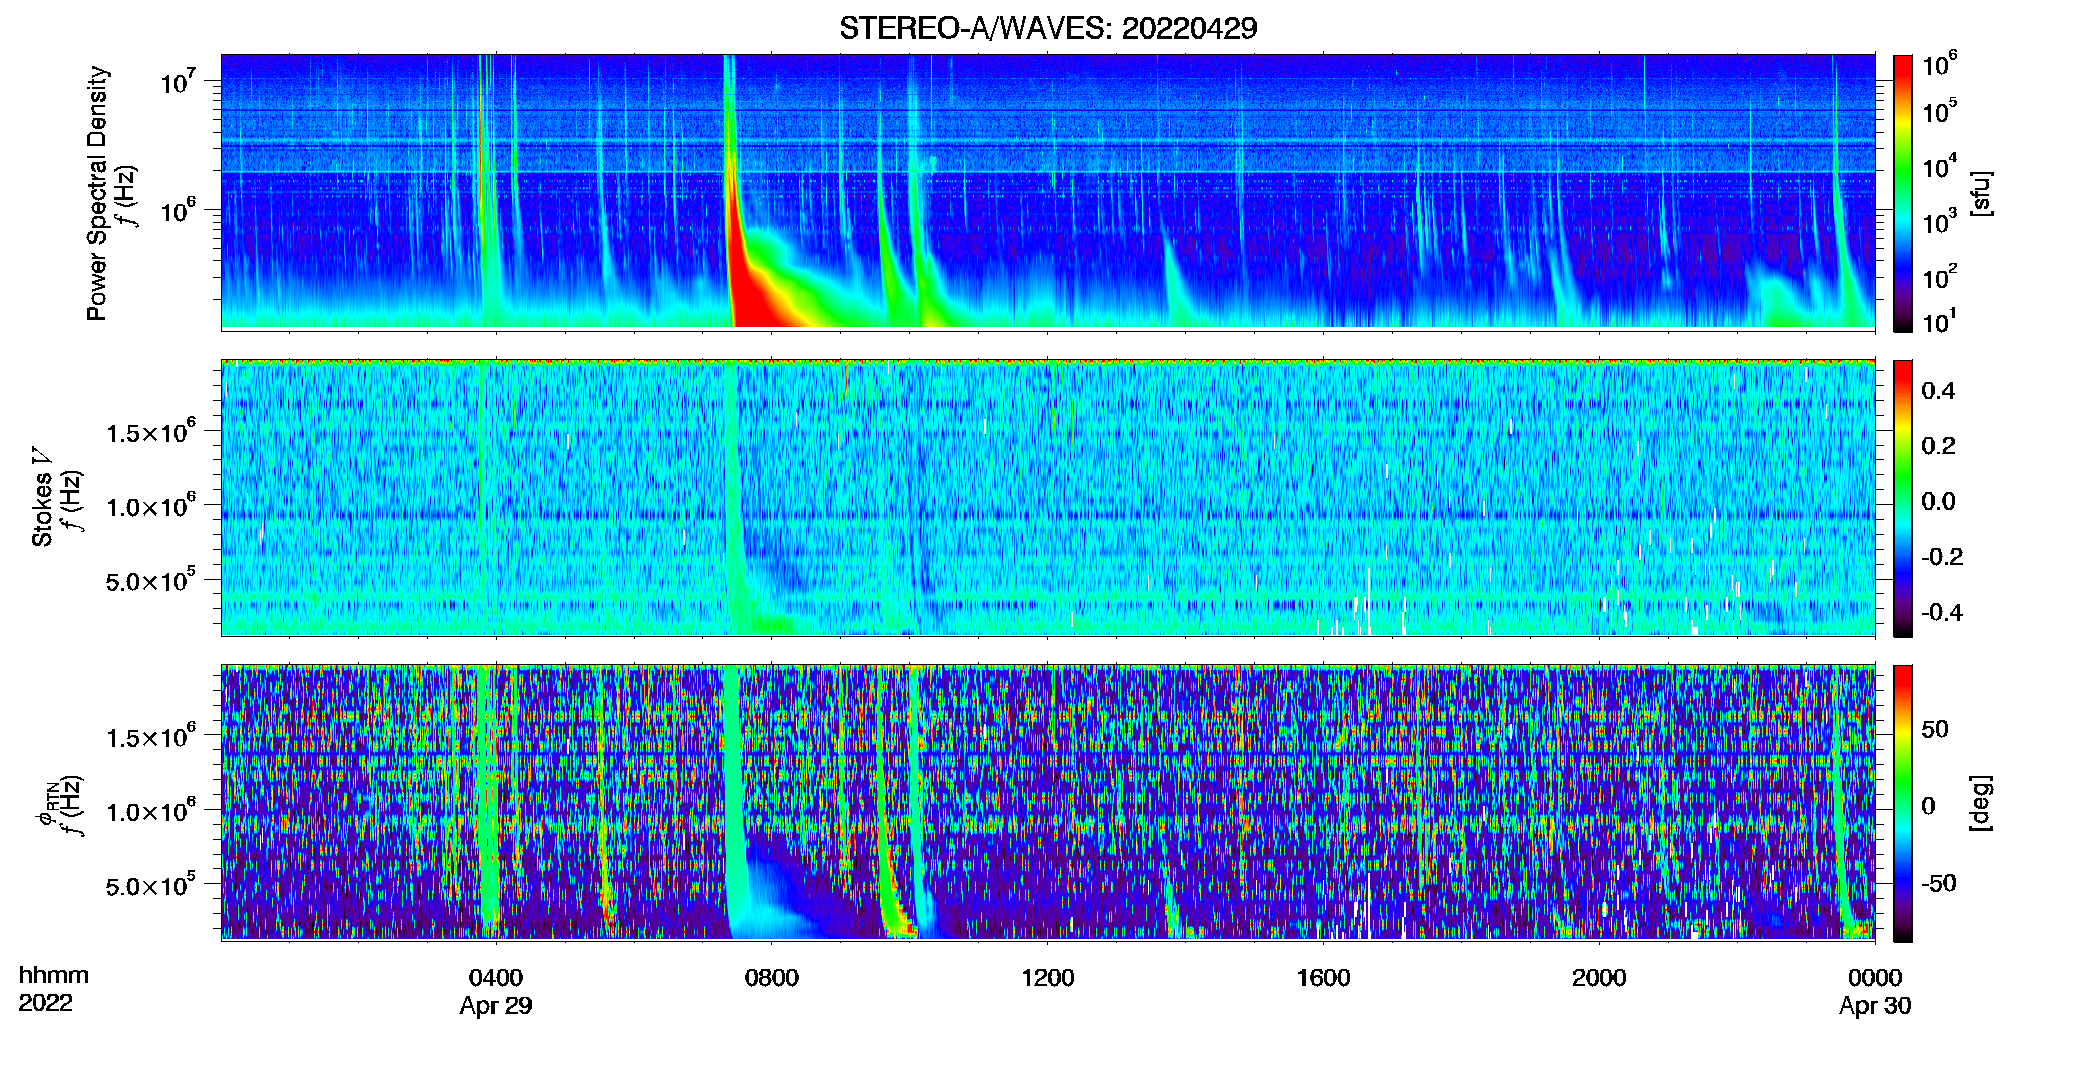The image size is (2096, 1080).
Task: Click the -50 tick on degree colorbar
Action: point(1938,883)
